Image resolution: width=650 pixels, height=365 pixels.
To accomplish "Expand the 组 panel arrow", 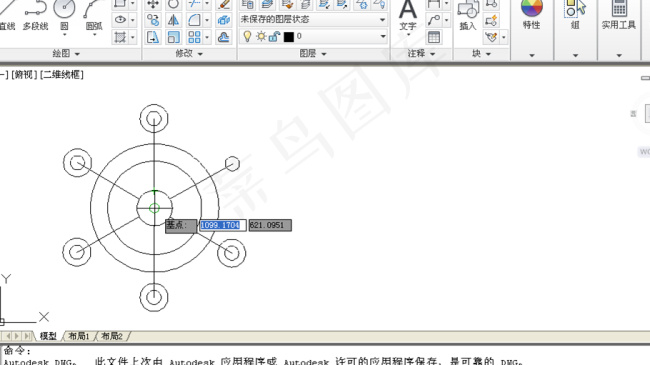I will pos(575,55).
